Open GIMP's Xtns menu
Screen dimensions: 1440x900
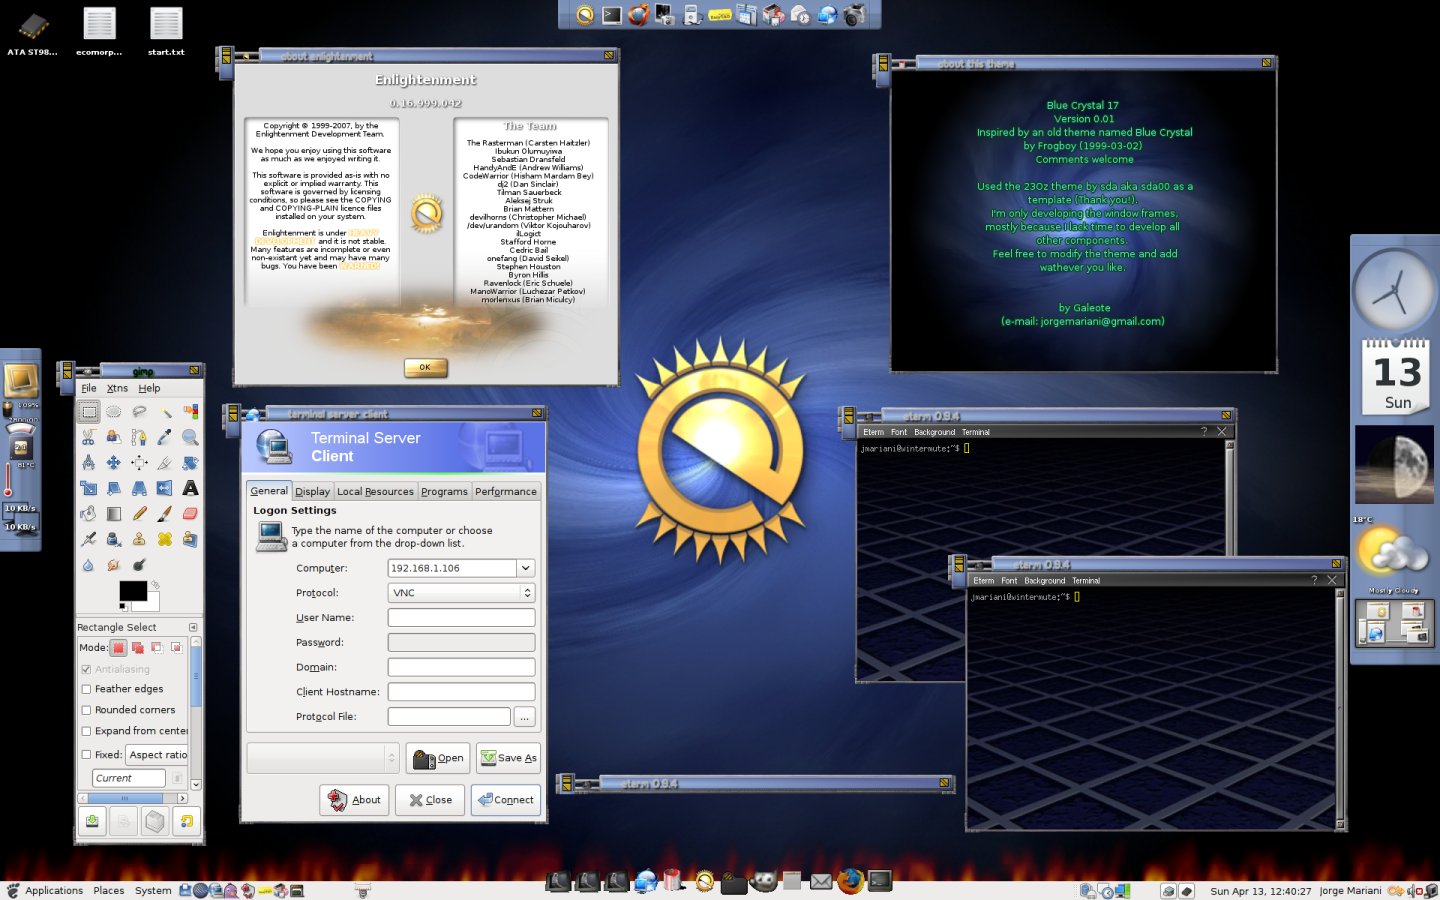pos(117,388)
